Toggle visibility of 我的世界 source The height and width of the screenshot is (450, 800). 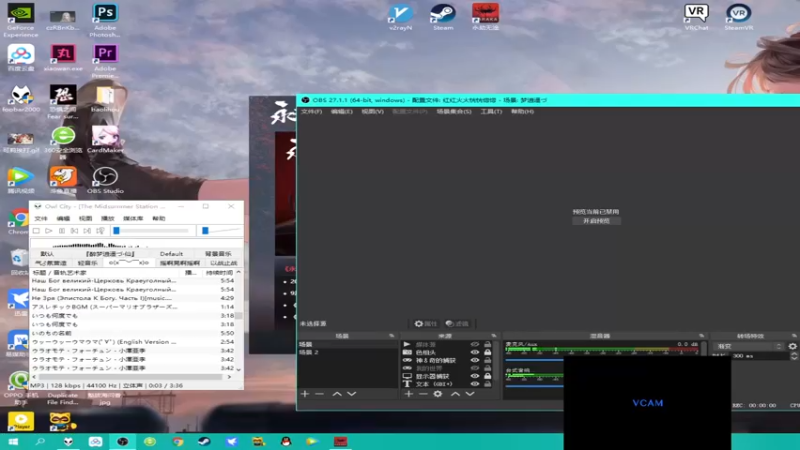coord(474,368)
